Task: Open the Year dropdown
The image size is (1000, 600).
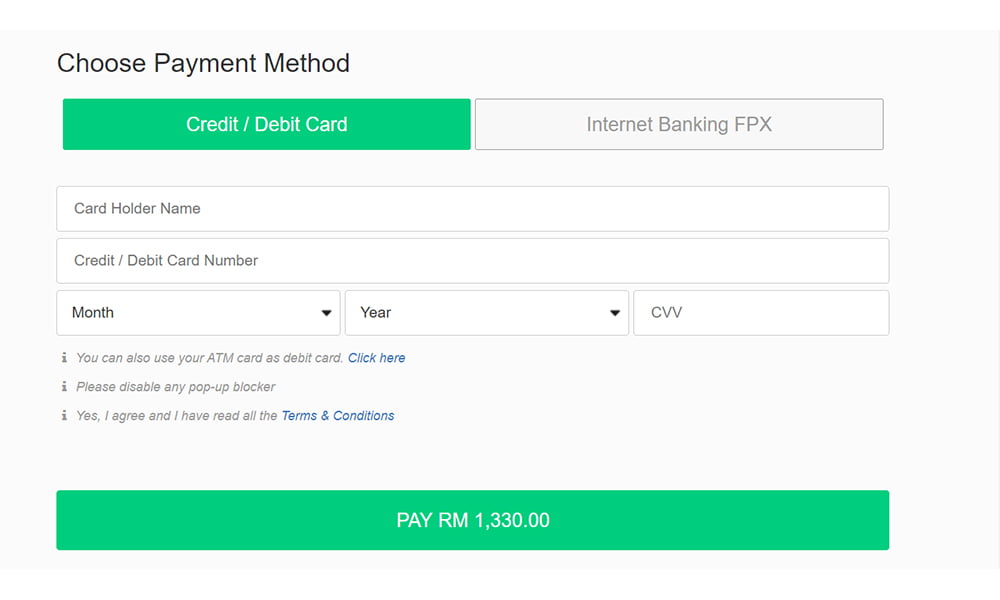Action: (x=487, y=313)
